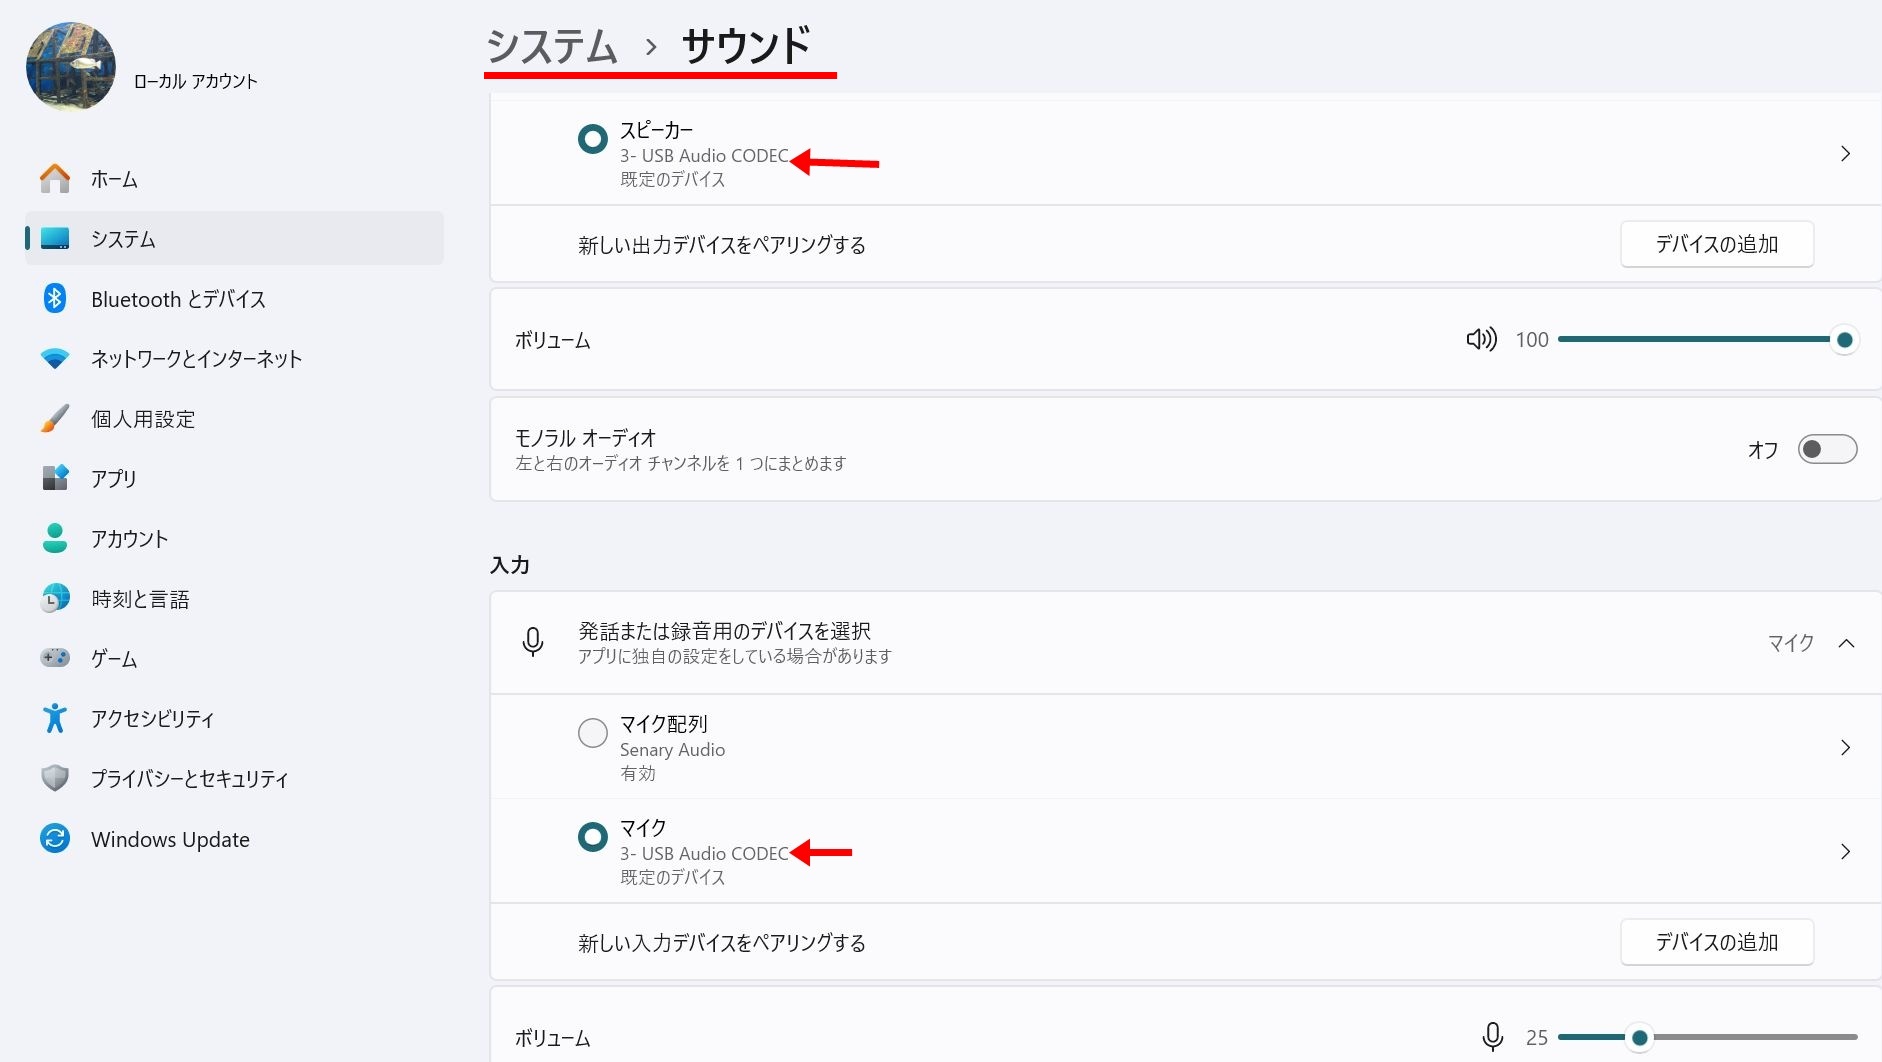
Task: Select the スピーカー USB Audio CODEC radio button
Action: [593, 139]
